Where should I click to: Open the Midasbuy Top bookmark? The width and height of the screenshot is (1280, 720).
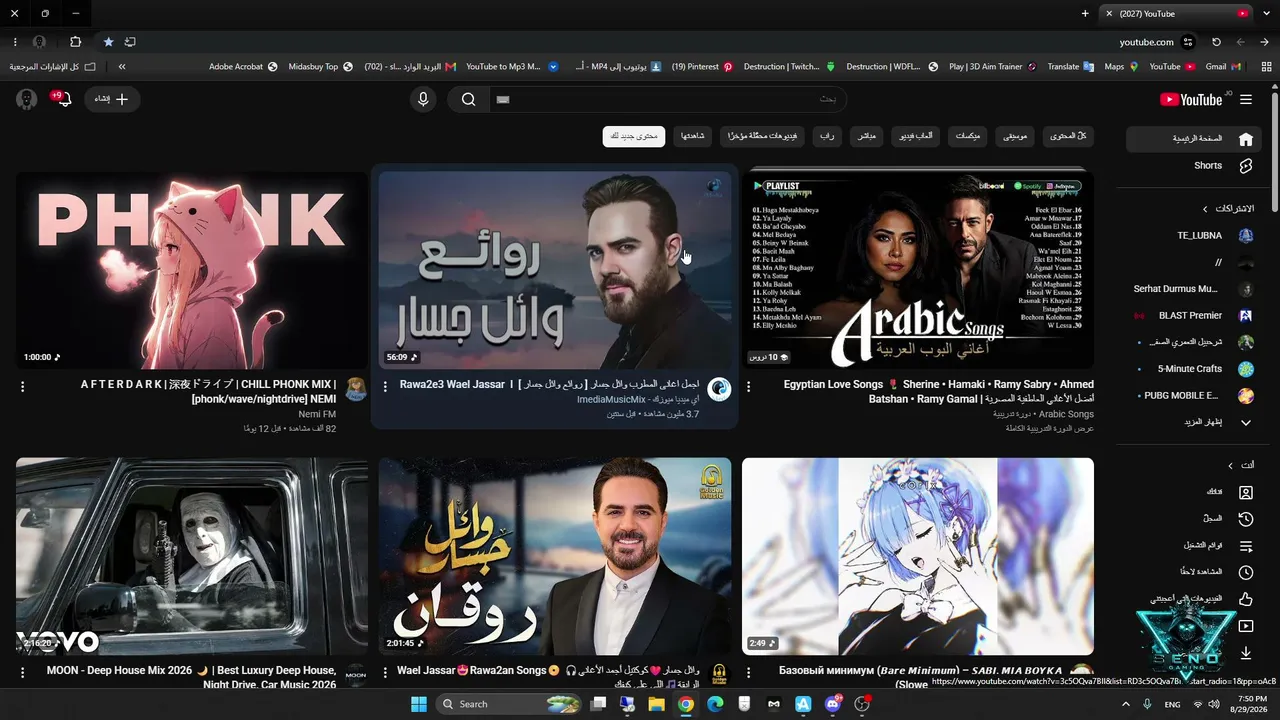pos(320,67)
